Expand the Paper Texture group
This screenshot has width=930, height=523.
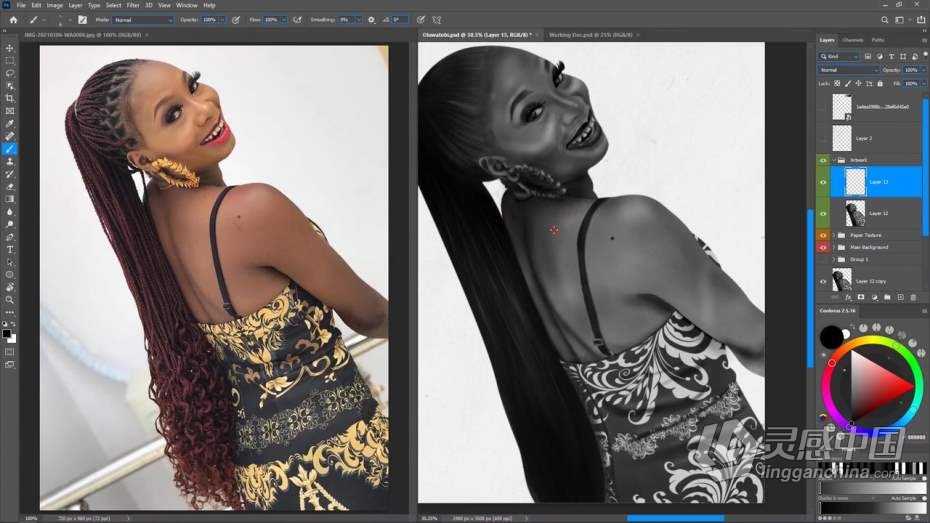click(834, 235)
